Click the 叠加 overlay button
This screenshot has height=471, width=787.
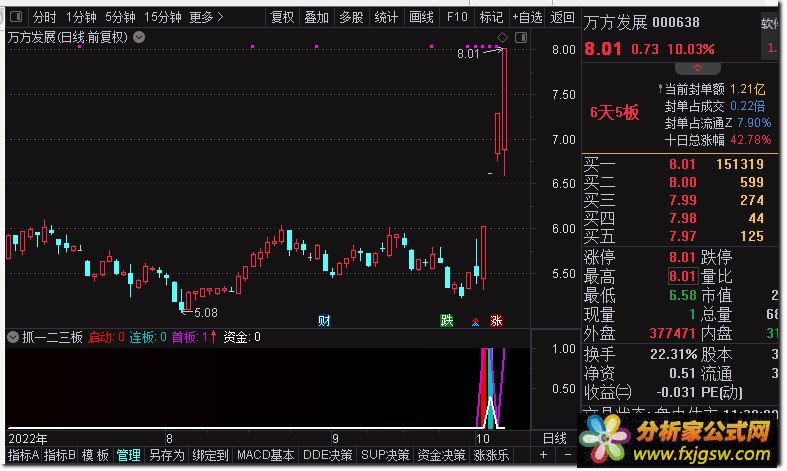(316, 18)
